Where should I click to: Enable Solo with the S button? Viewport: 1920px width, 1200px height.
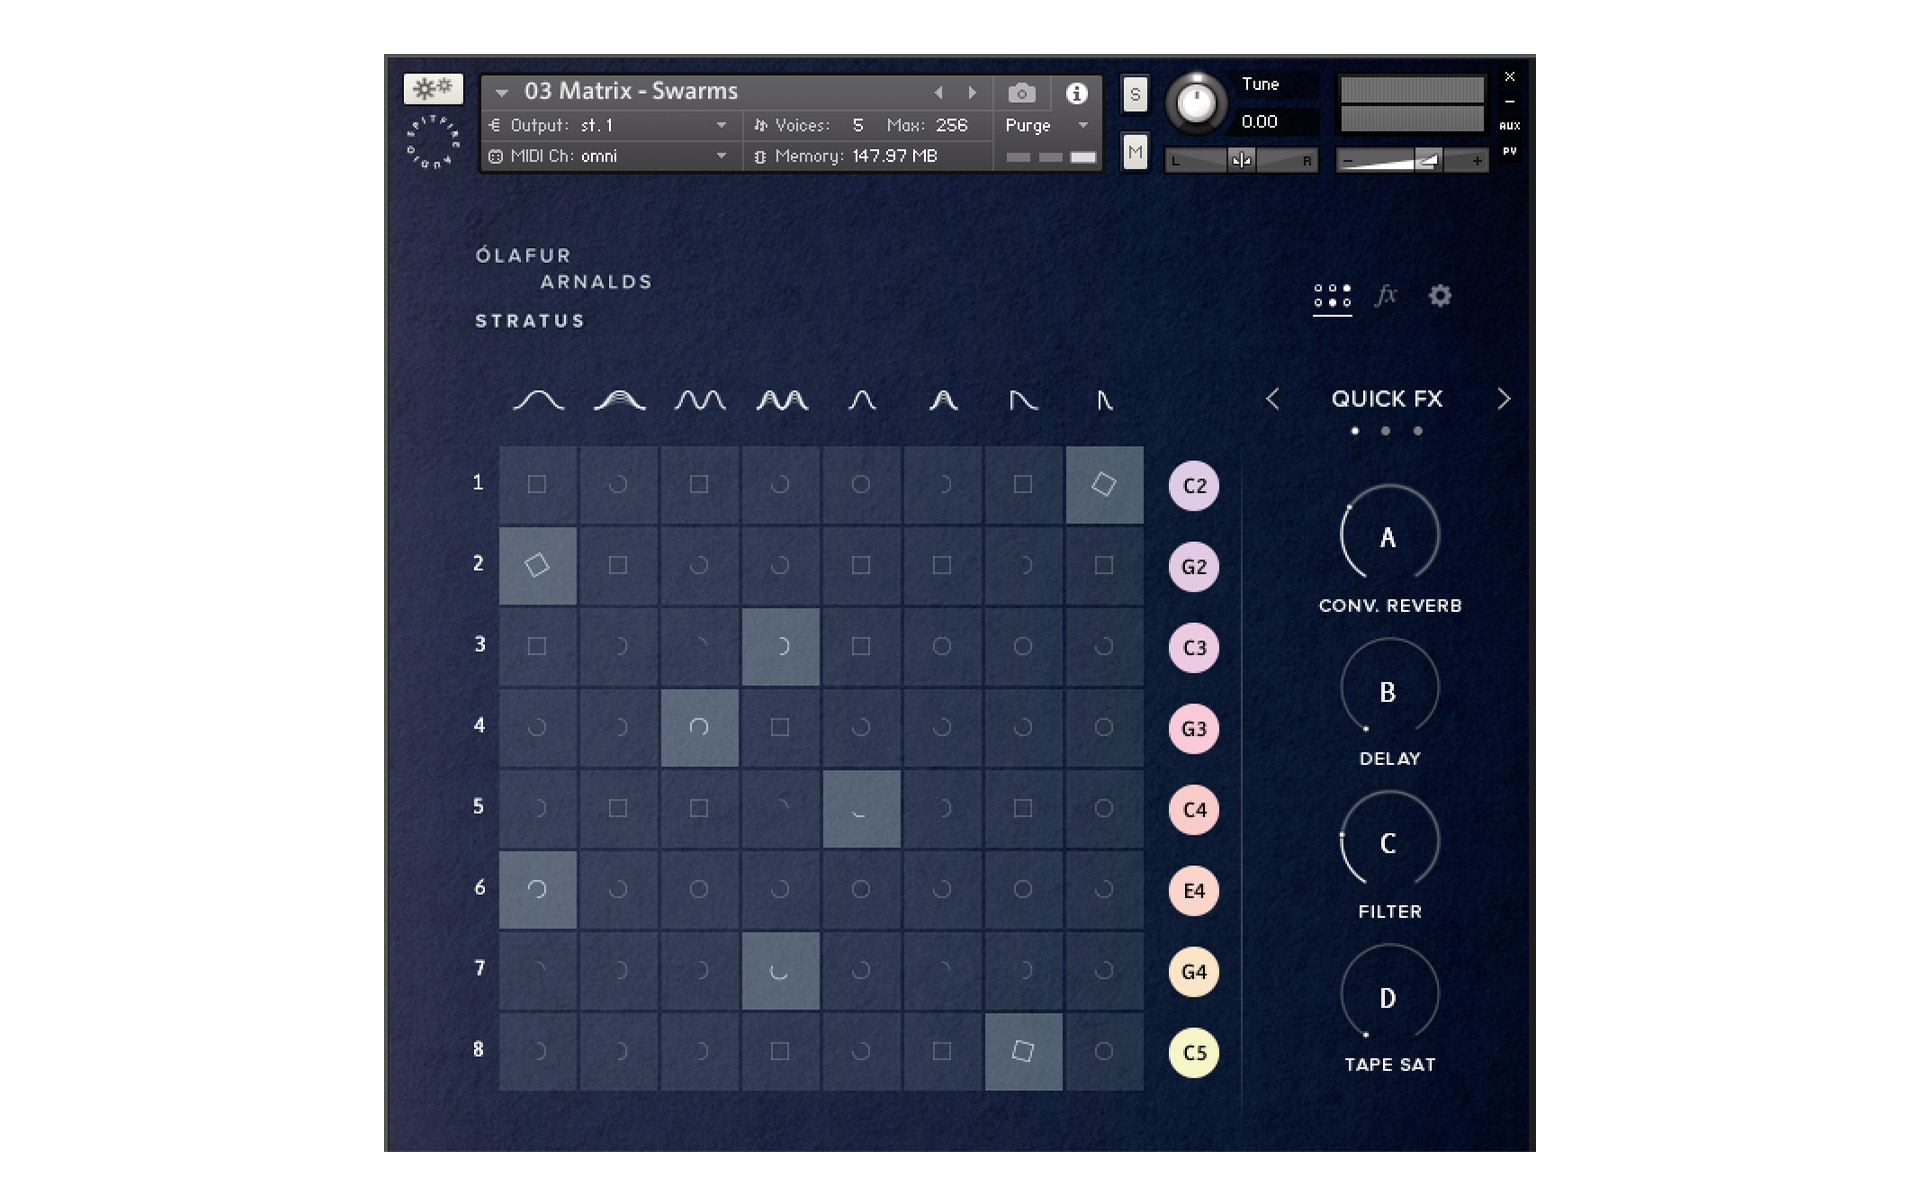pos(1134,94)
